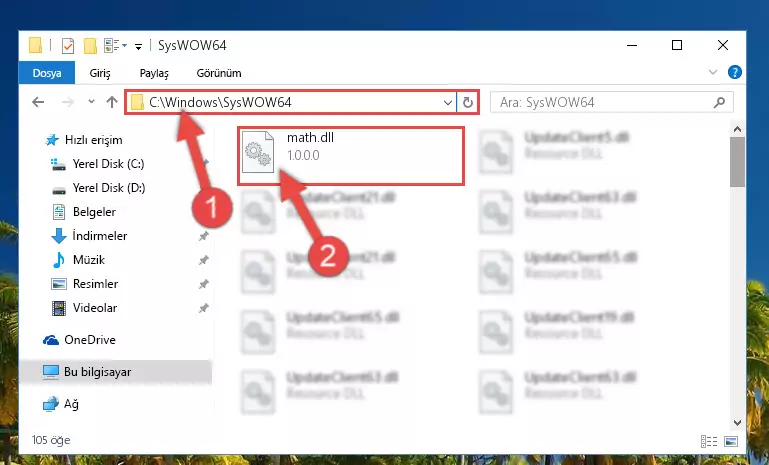This screenshot has height=465, width=769.
Task: Expand the ribbon with the chevron
Action: [x=713, y=73]
